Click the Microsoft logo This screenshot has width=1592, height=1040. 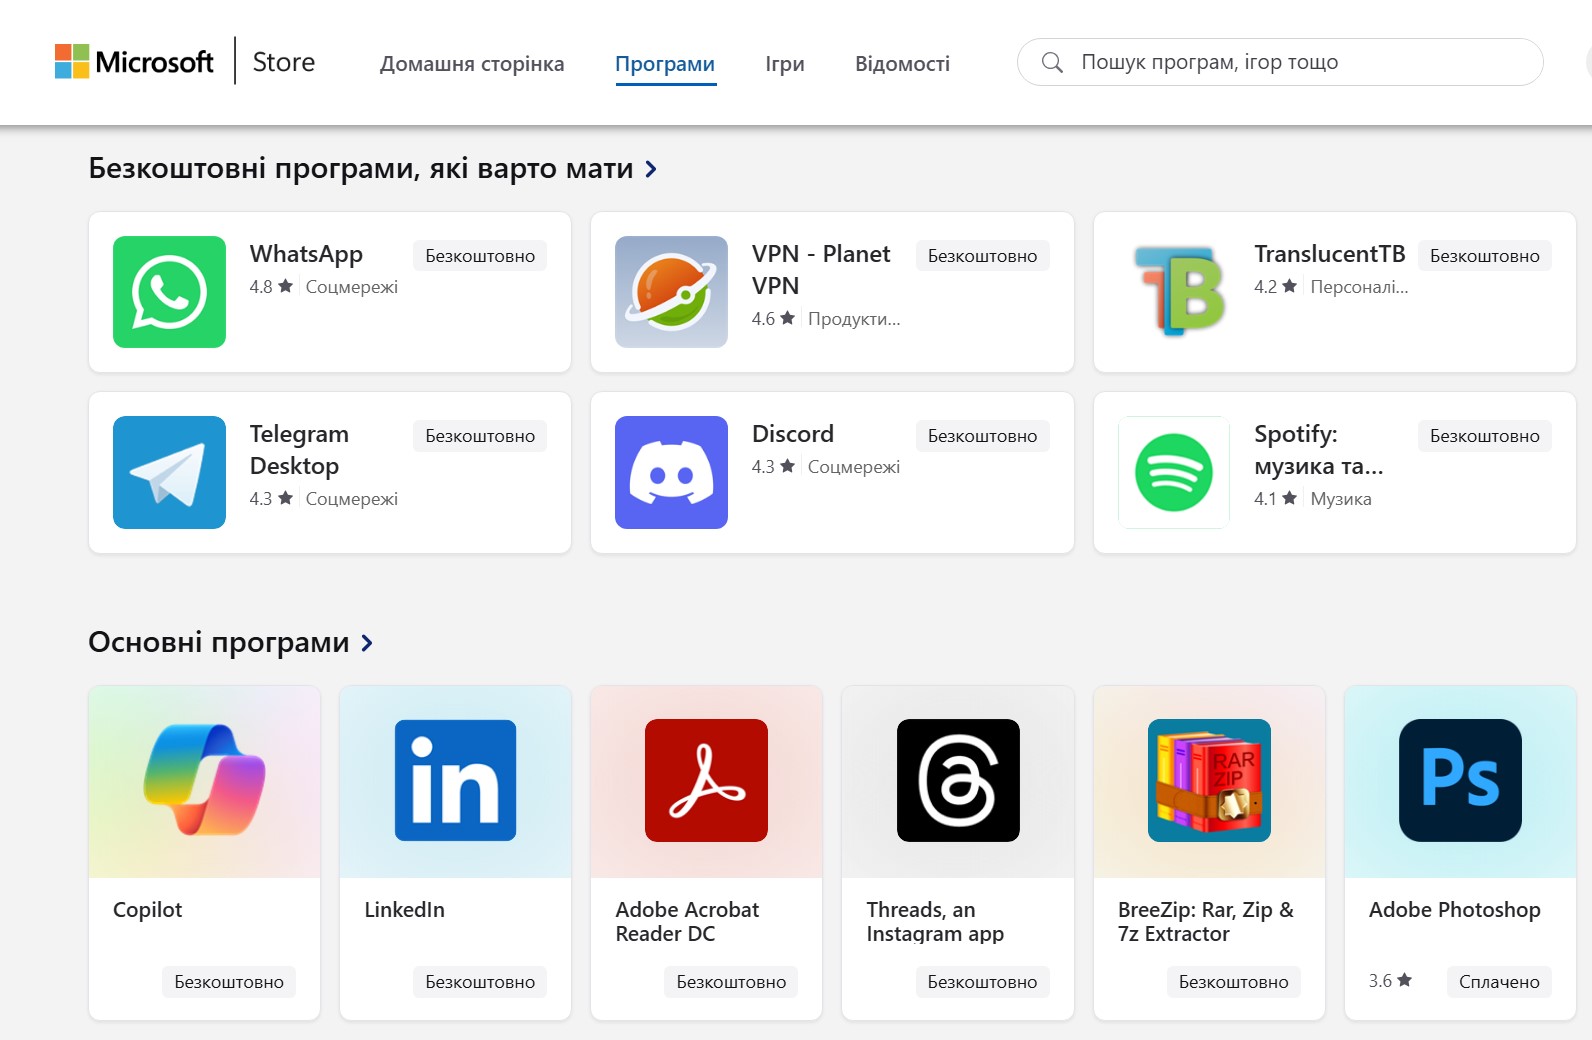click(135, 62)
